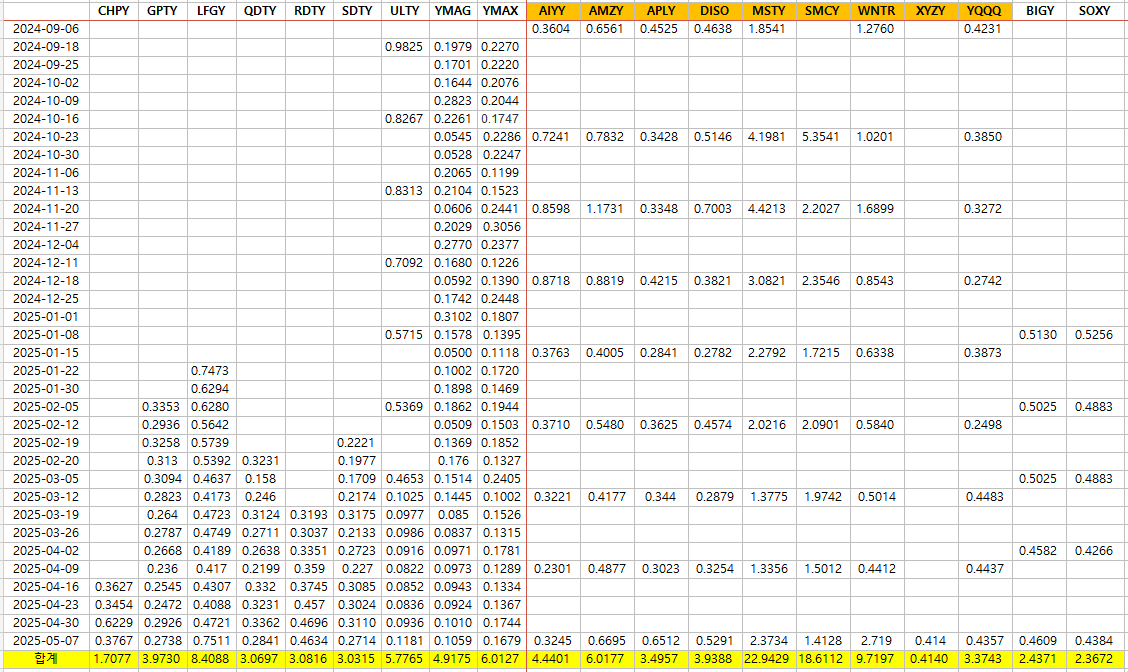This screenshot has height=672, width=1128.
Task: Select the ULTY column header
Action: [405, 11]
